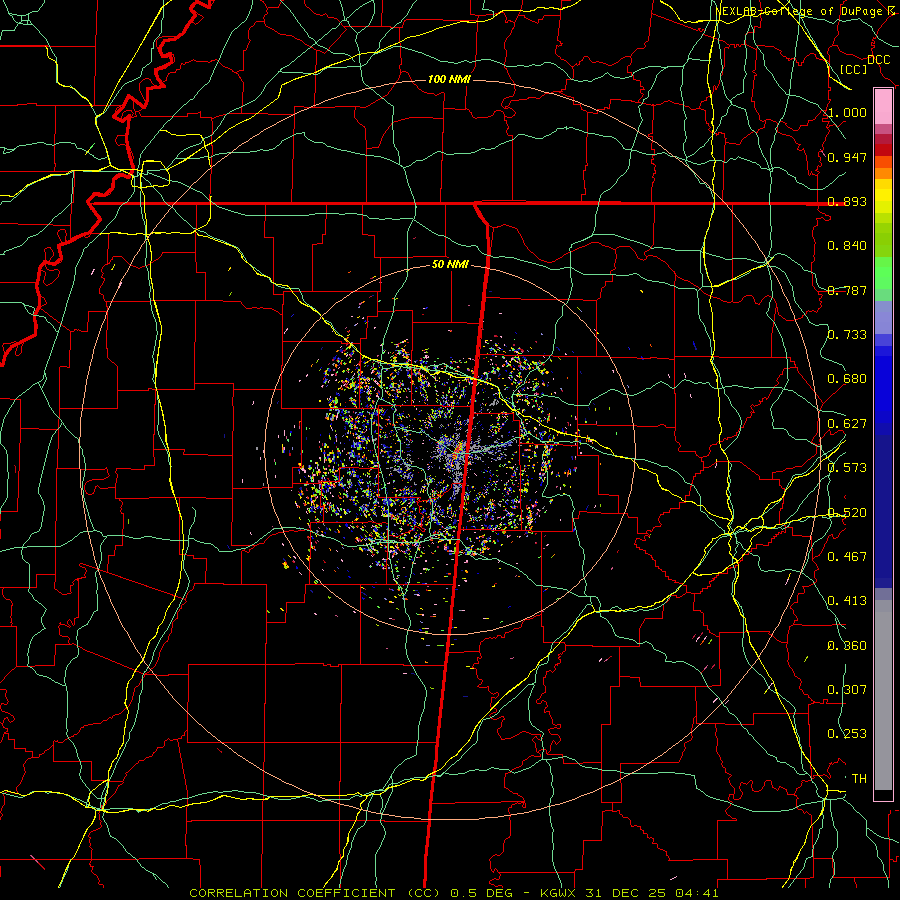Select the 0.947 legend value
This screenshot has width=900, height=900.
click(x=847, y=157)
